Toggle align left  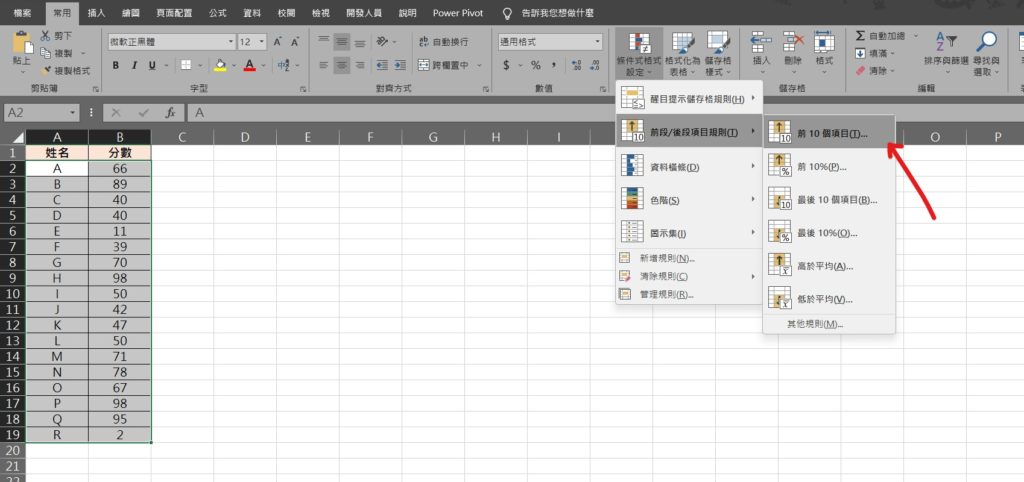pos(323,65)
